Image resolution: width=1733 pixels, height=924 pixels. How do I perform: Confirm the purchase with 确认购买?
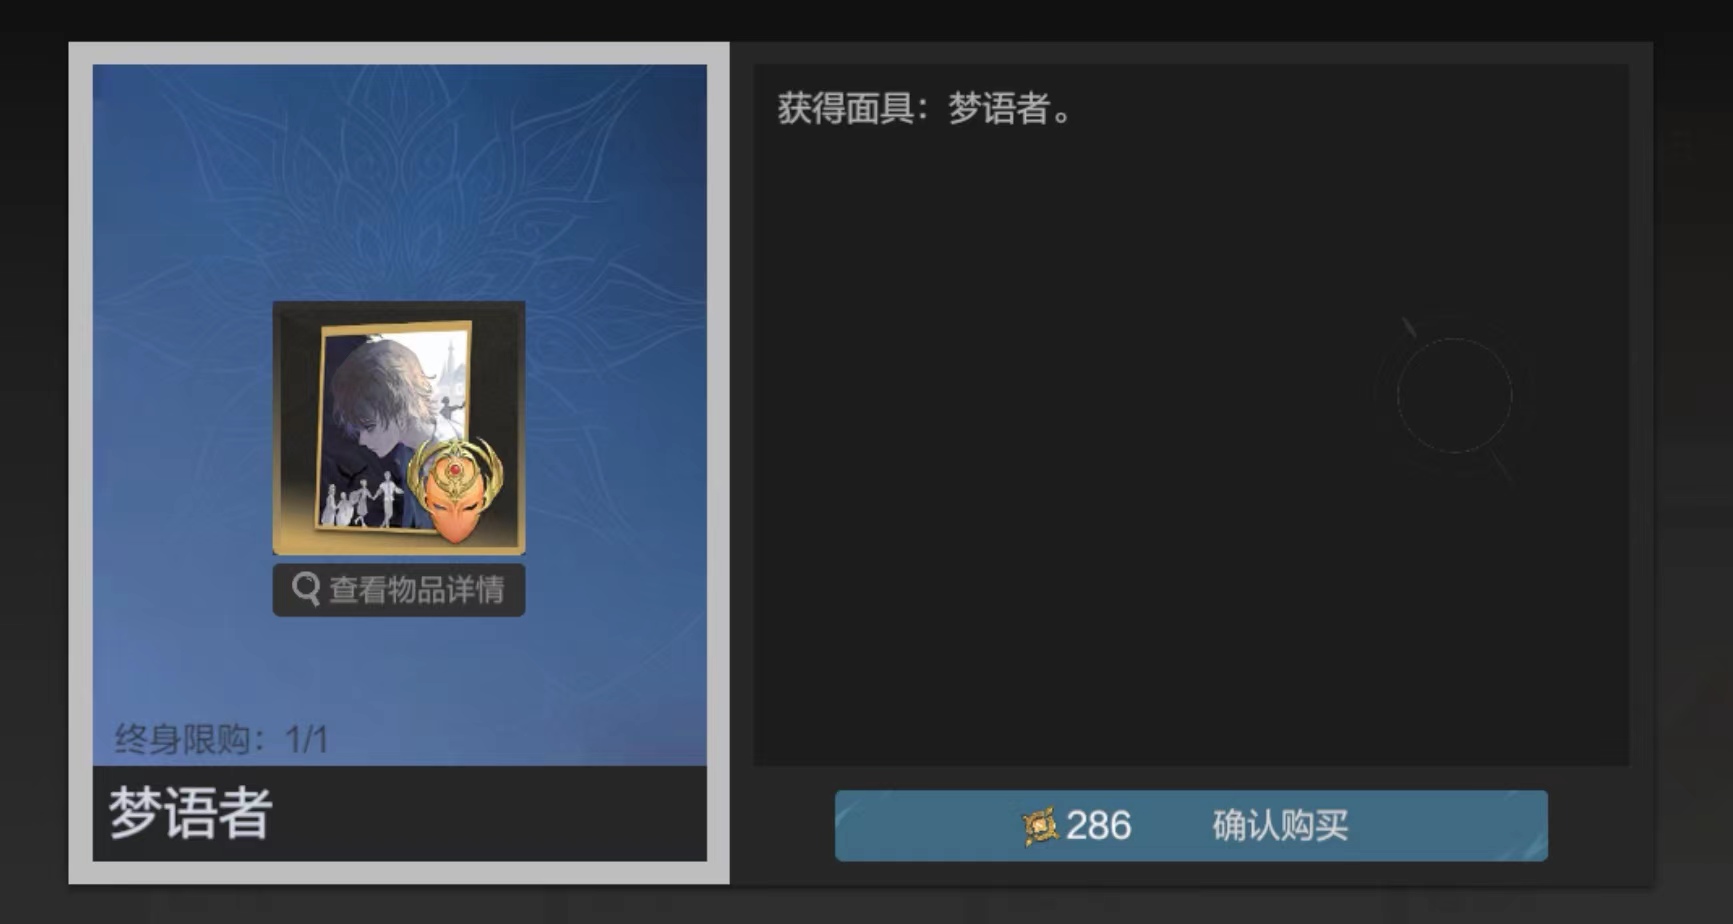[1280, 826]
